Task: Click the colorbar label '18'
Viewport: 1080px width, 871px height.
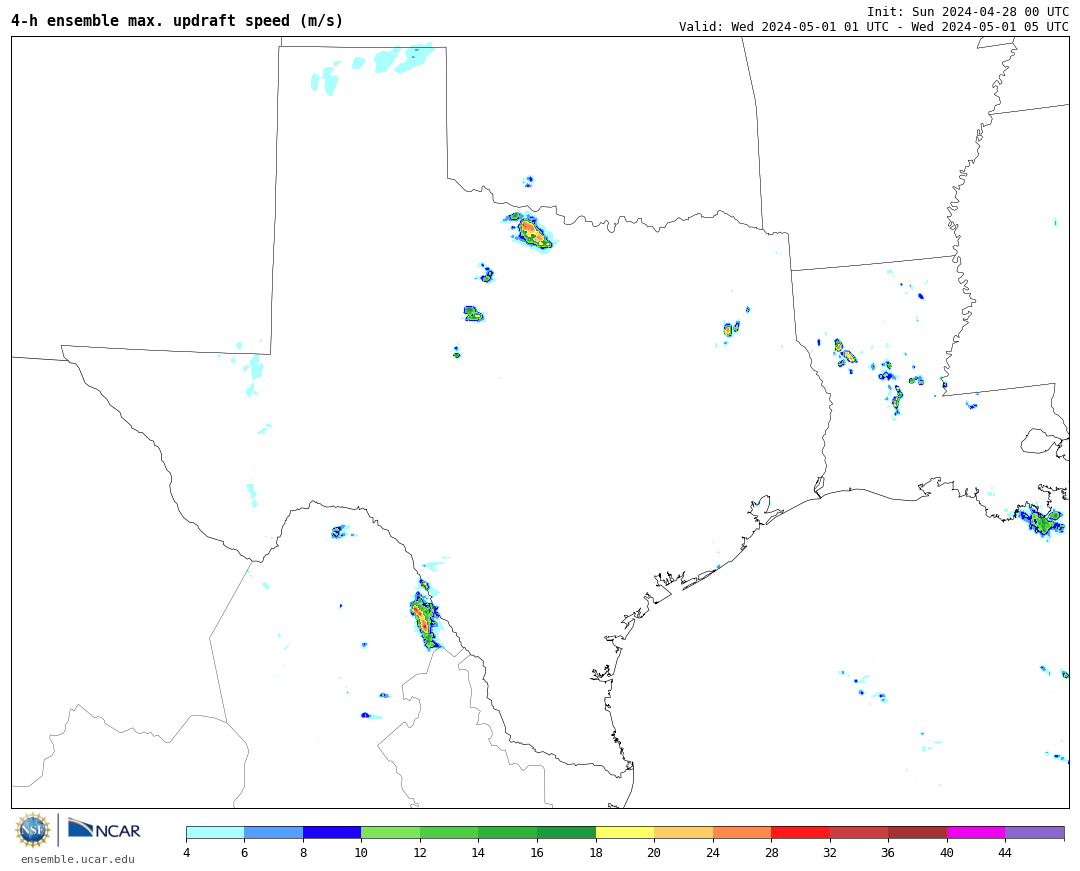Action: pyautogui.click(x=596, y=852)
